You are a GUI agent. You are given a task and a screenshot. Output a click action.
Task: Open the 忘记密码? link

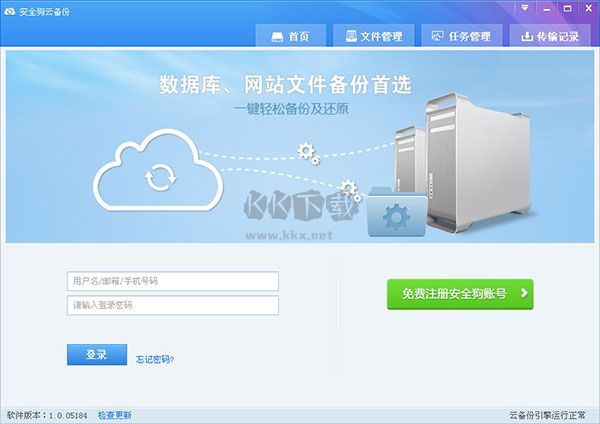tap(155, 359)
